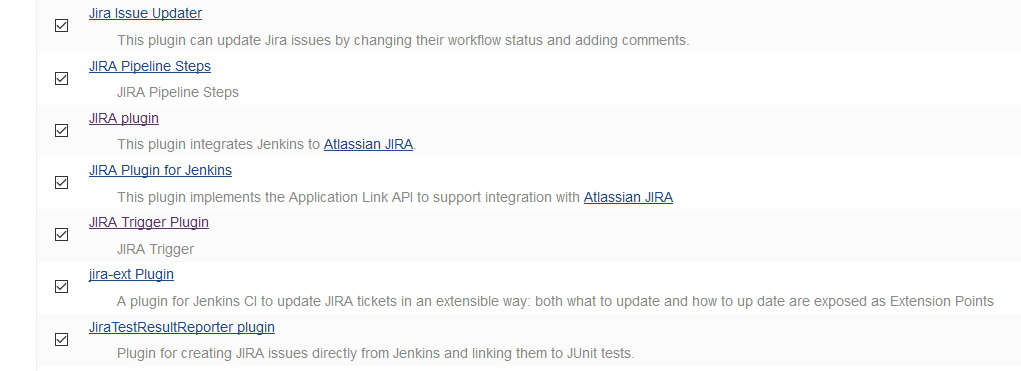
Task: Disable the JiraTestResultReporter plugin checkbox
Action: (x=61, y=340)
